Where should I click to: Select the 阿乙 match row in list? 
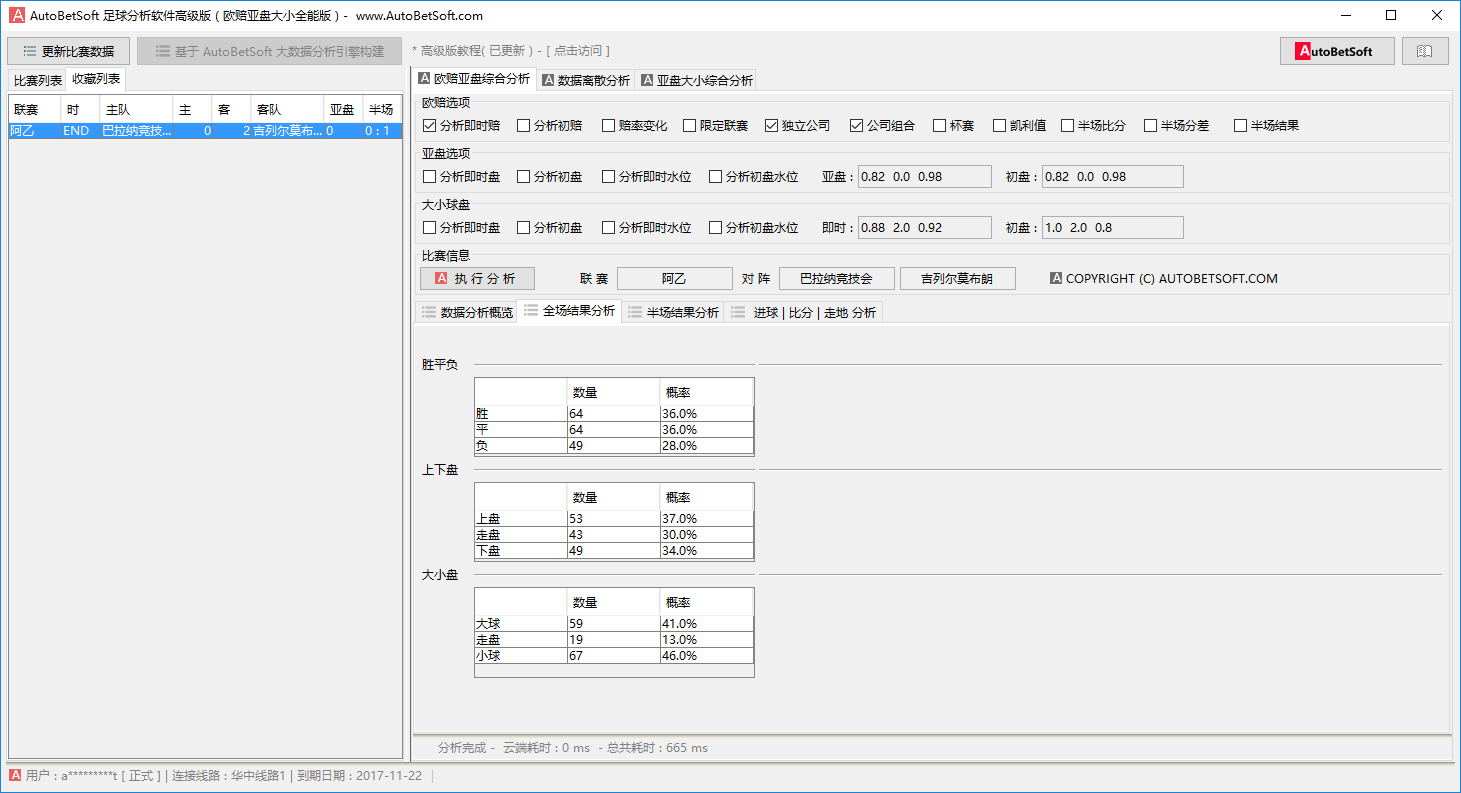[x=205, y=130]
